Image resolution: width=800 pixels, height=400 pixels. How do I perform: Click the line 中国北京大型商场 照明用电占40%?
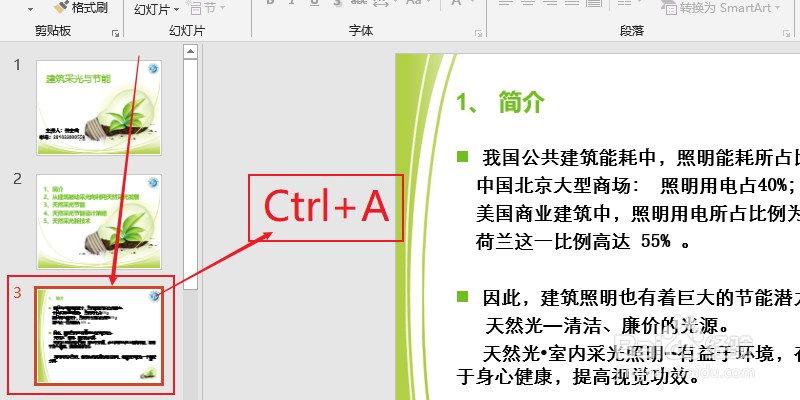point(635,186)
